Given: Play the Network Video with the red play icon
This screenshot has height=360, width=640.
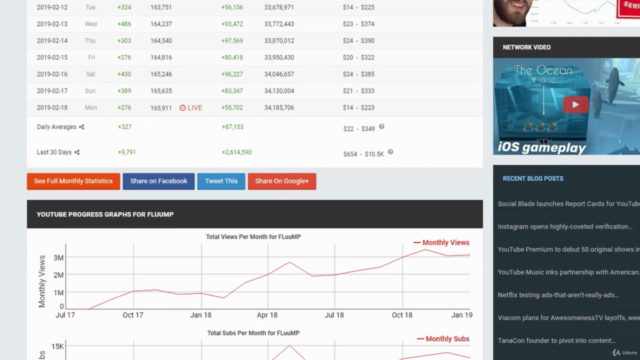Looking at the screenshot, I should tap(576, 105).
